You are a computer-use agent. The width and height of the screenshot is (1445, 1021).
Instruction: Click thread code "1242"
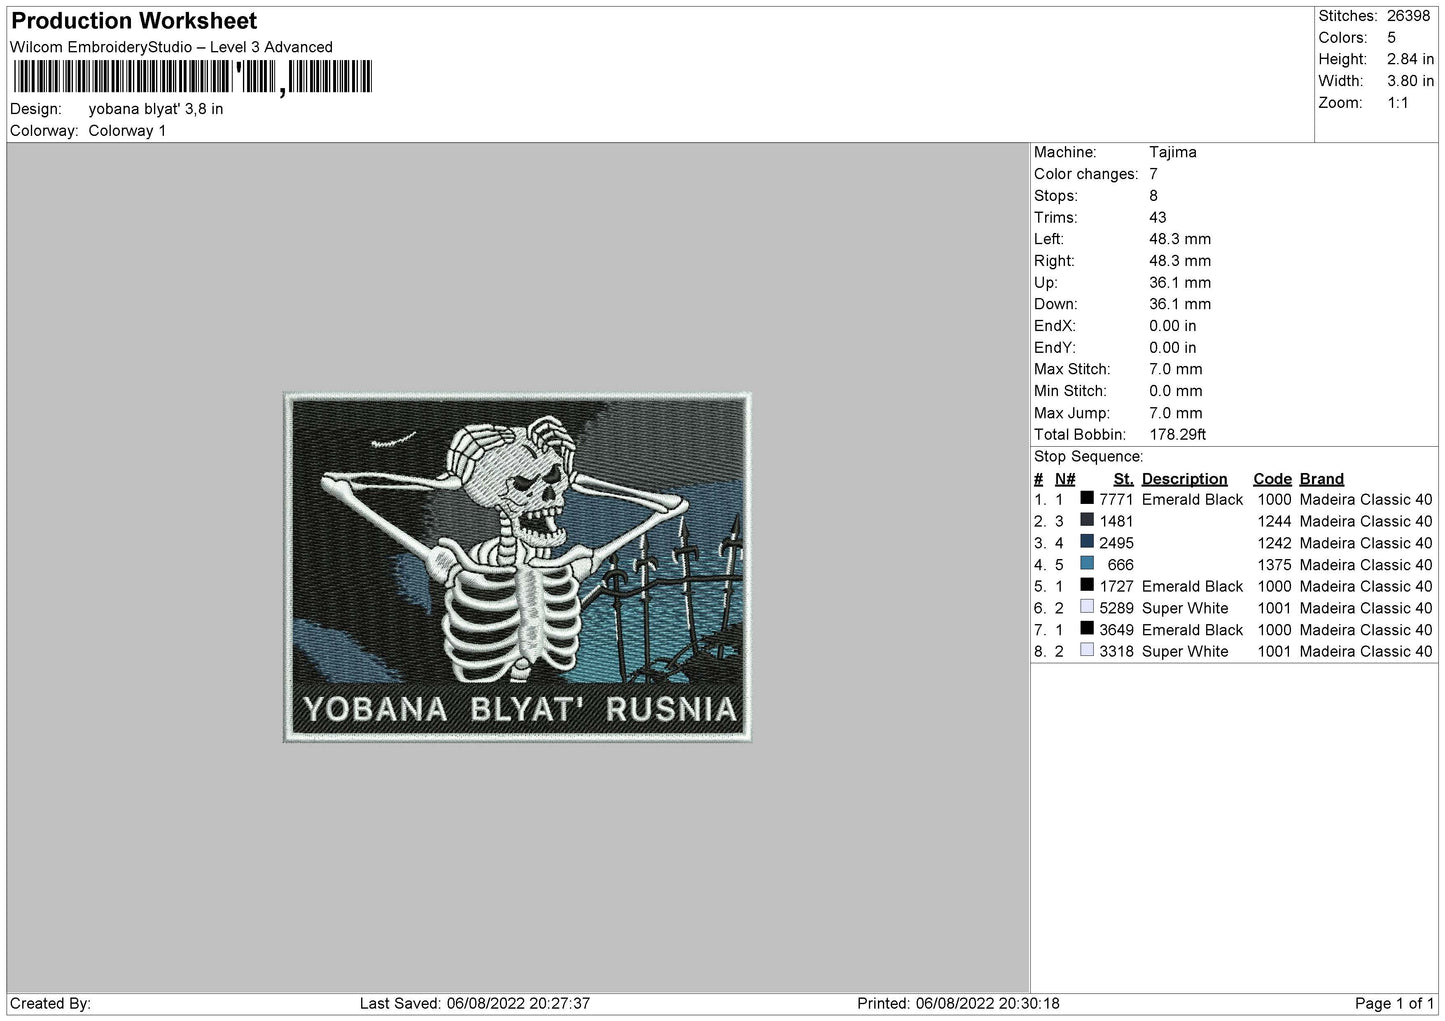click(x=1275, y=544)
